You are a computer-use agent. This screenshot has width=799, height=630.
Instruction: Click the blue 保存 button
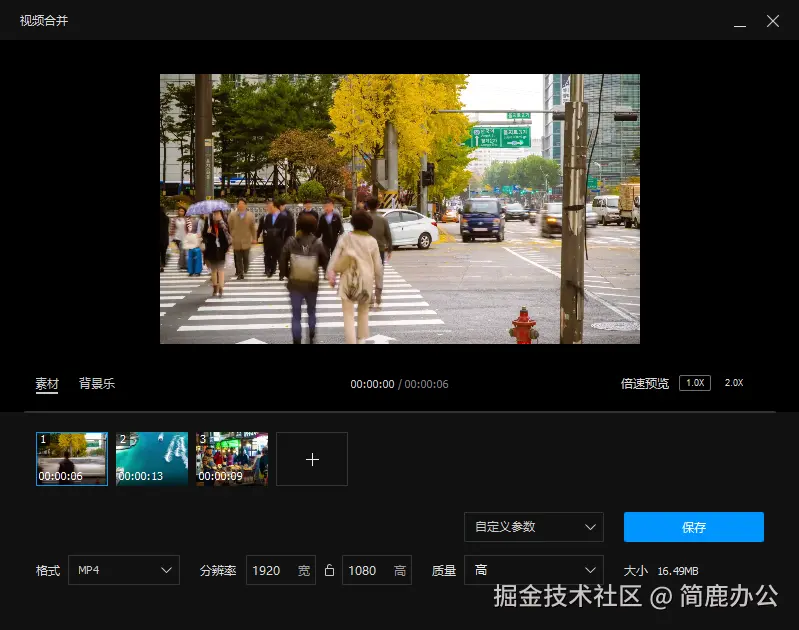pos(694,527)
